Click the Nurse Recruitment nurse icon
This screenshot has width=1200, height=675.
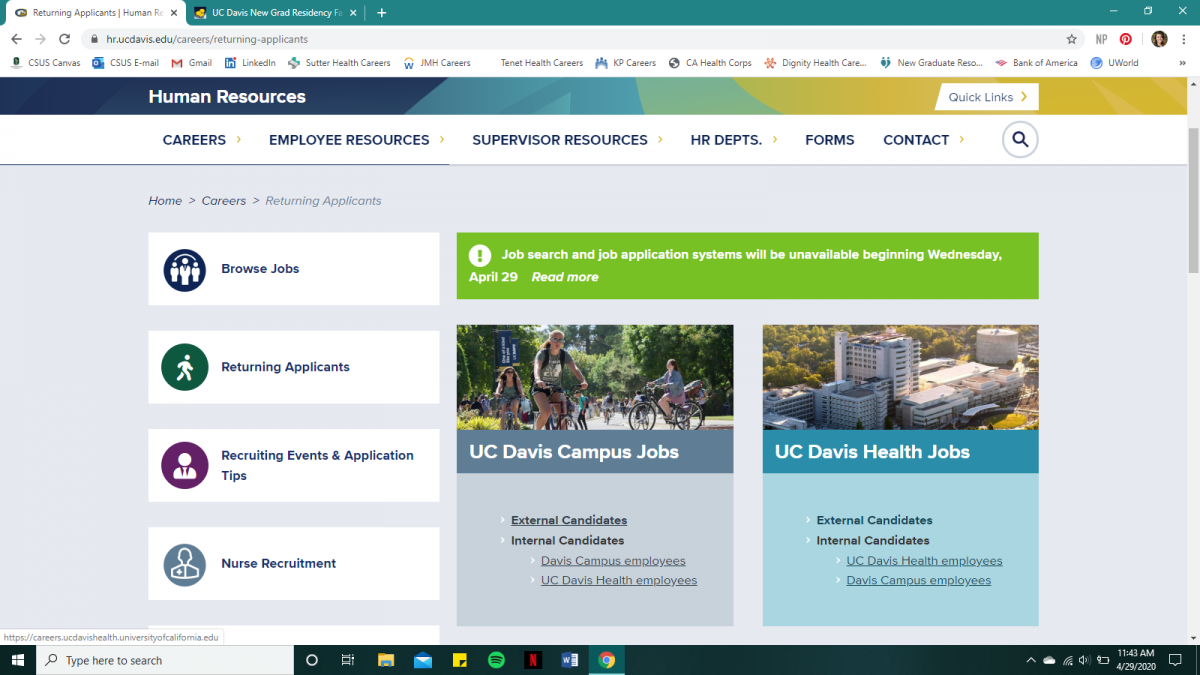(184, 564)
